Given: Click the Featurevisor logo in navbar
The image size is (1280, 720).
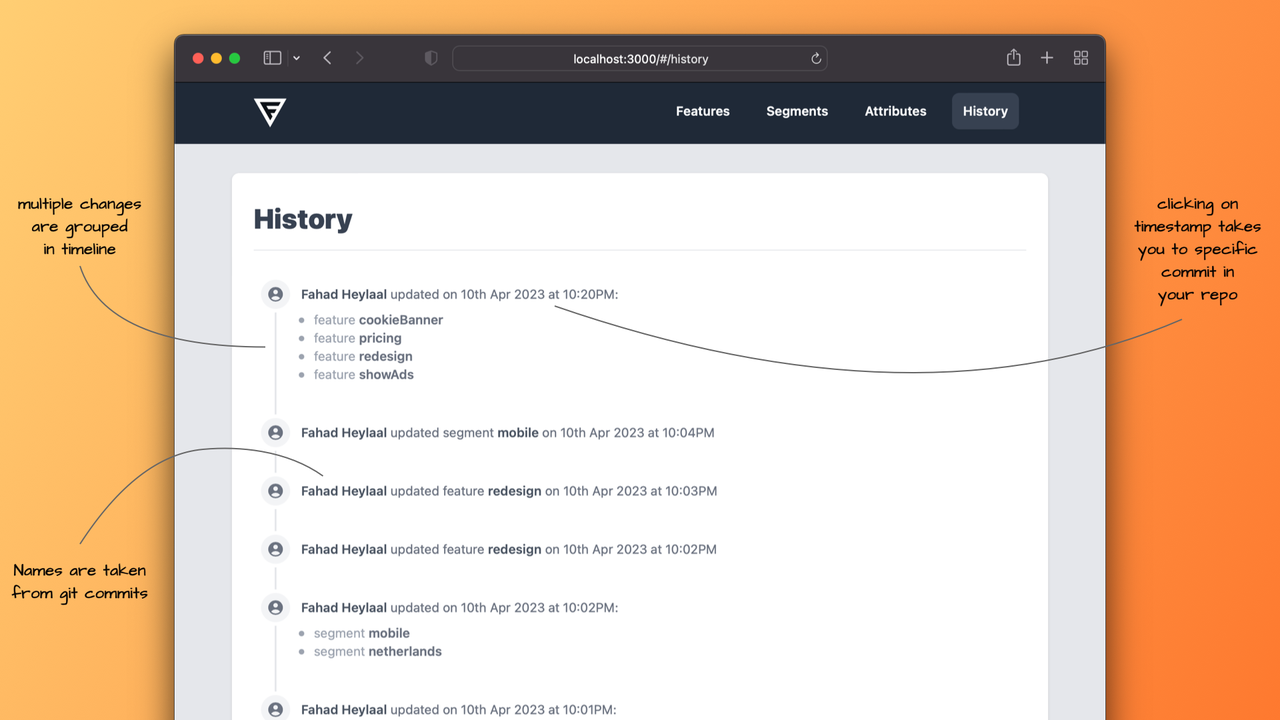Looking at the screenshot, I should click(x=270, y=112).
